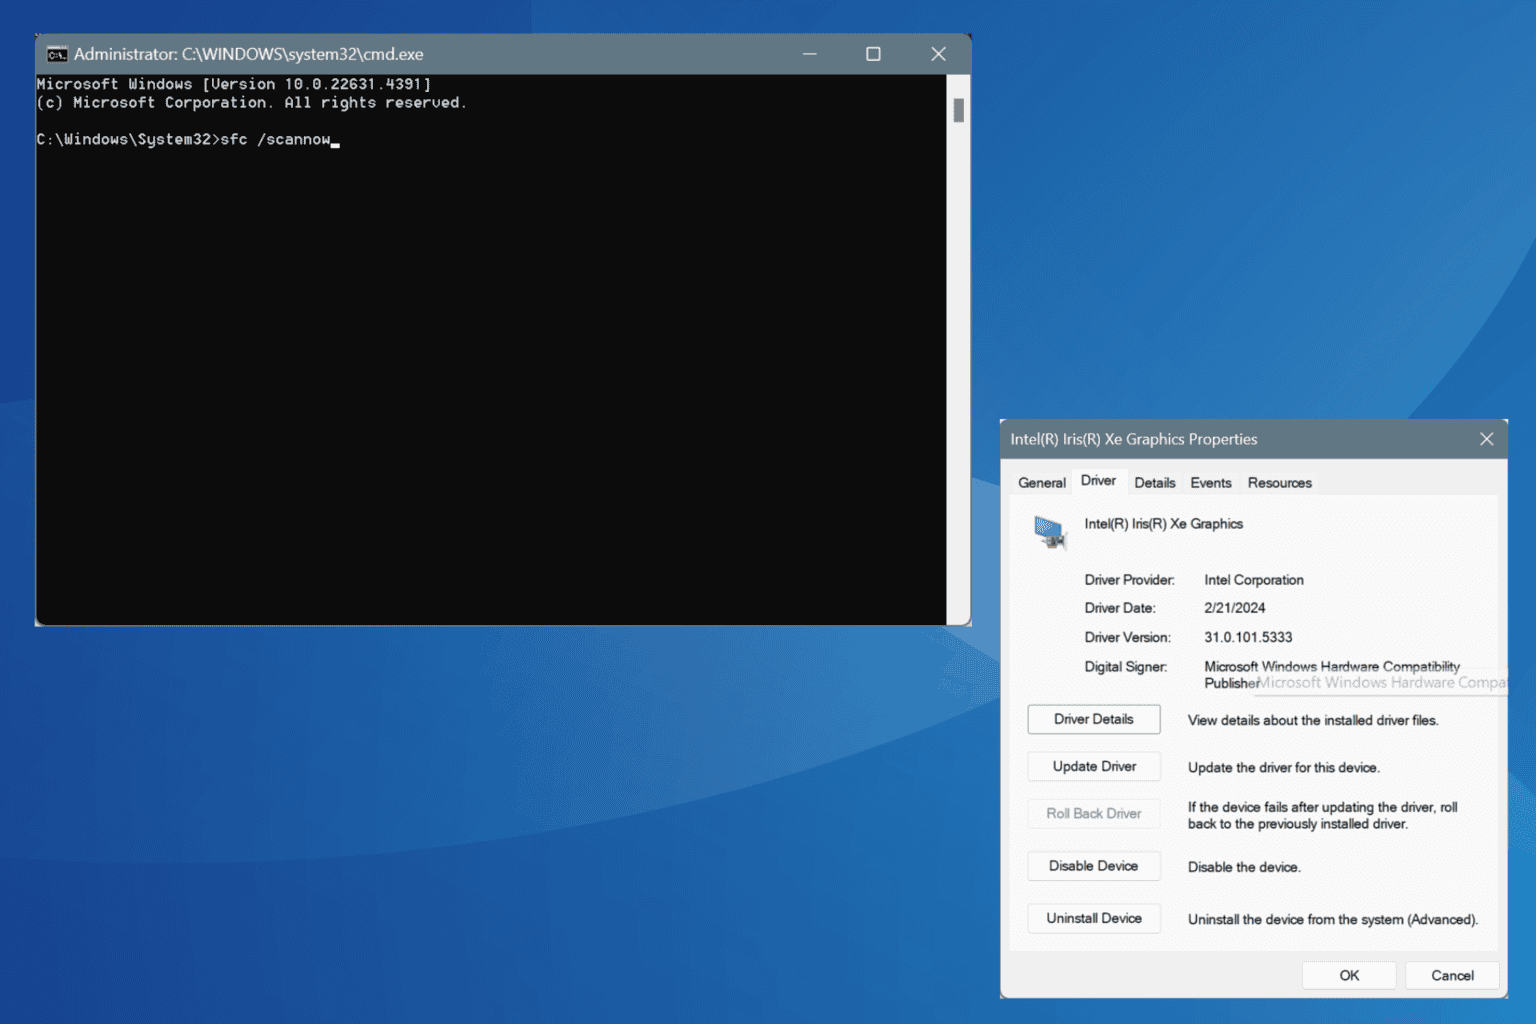Screen dimensions: 1536x1024
Task: Cancel the graphics properties dialog
Action: point(1452,975)
